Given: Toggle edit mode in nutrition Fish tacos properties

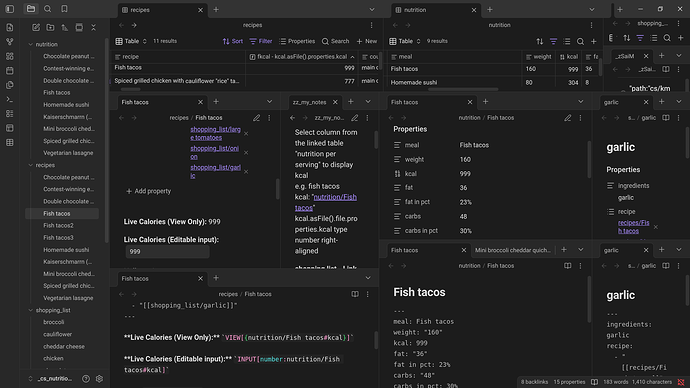Looking at the screenshot, I should point(568,118).
